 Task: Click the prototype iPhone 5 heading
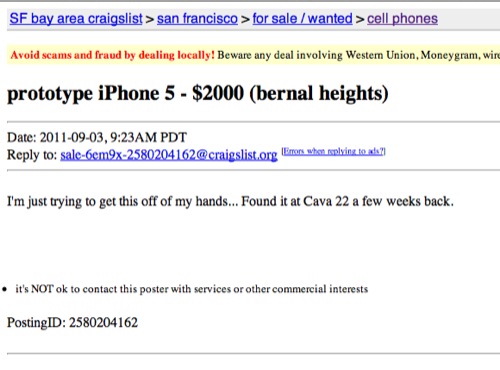click(91, 94)
